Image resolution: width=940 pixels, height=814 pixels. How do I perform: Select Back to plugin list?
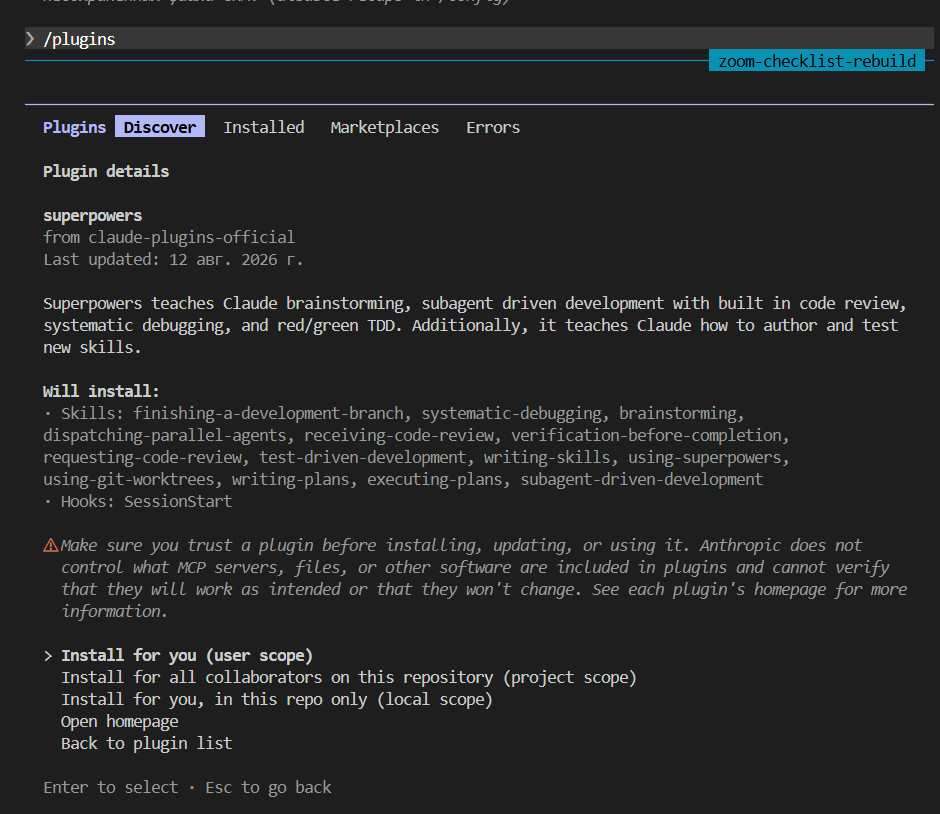tap(146, 744)
